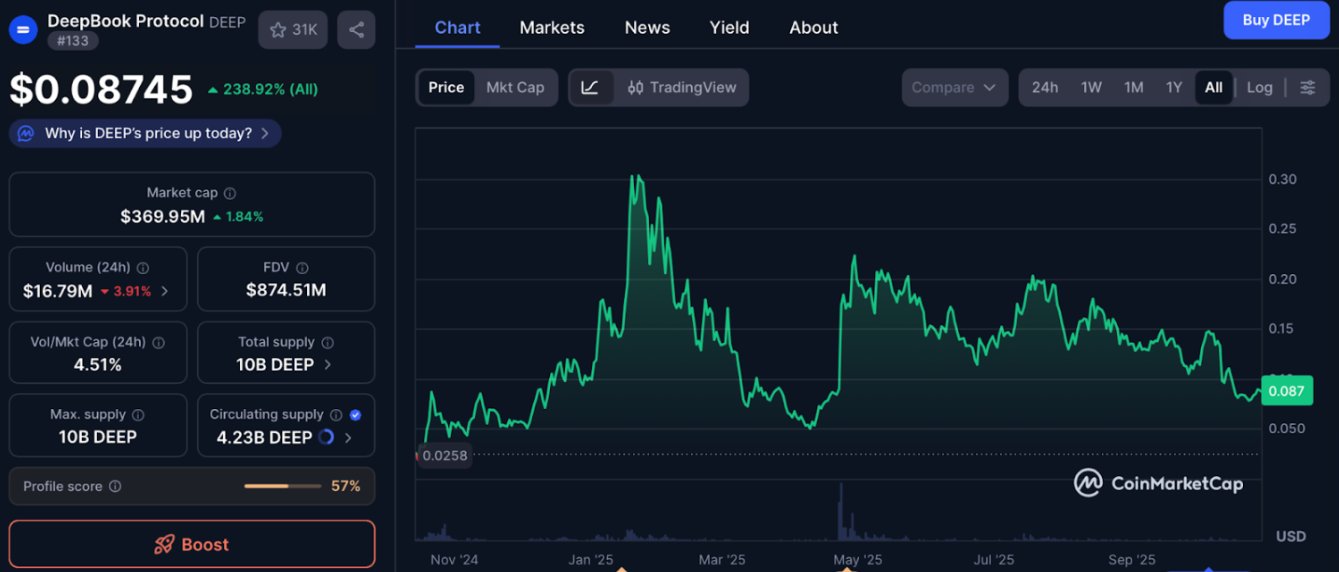Screen dimensions: 1339x572
Task: Toggle Log scale on chart
Action: [x=1260, y=88]
